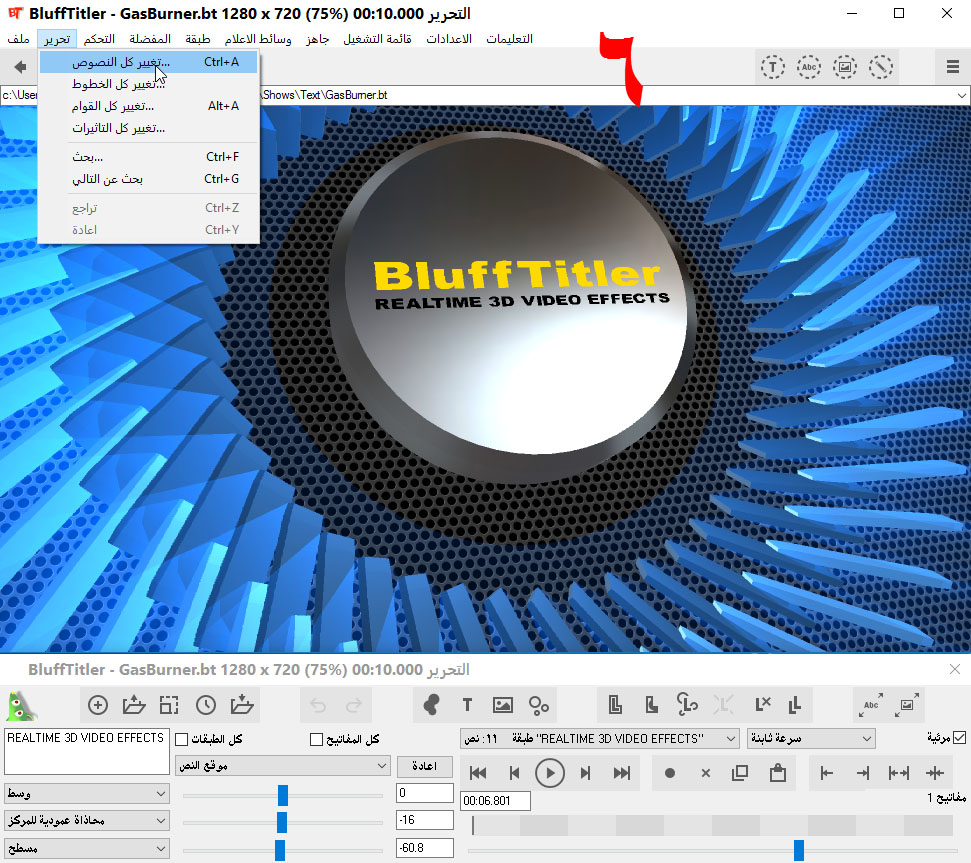Click the double L clone layer icon
This screenshot has width=971, height=863.
click(795, 705)
